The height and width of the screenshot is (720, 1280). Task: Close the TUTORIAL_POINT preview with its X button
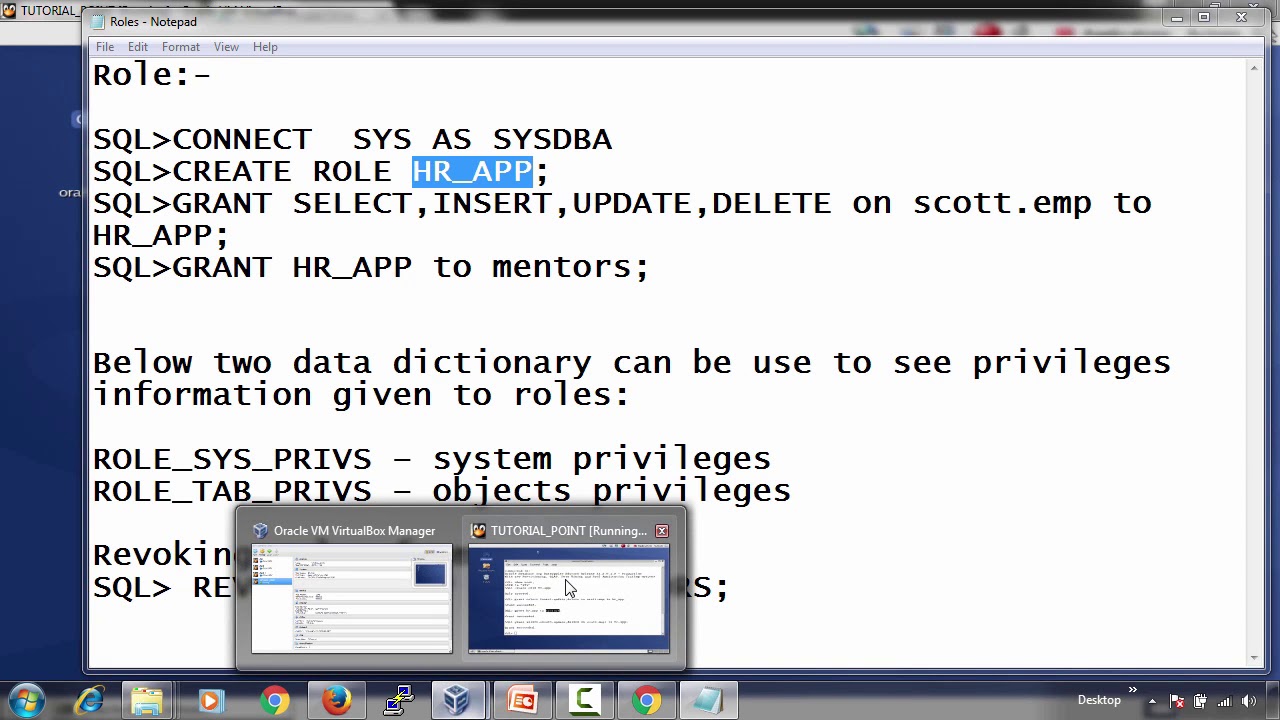661,531
